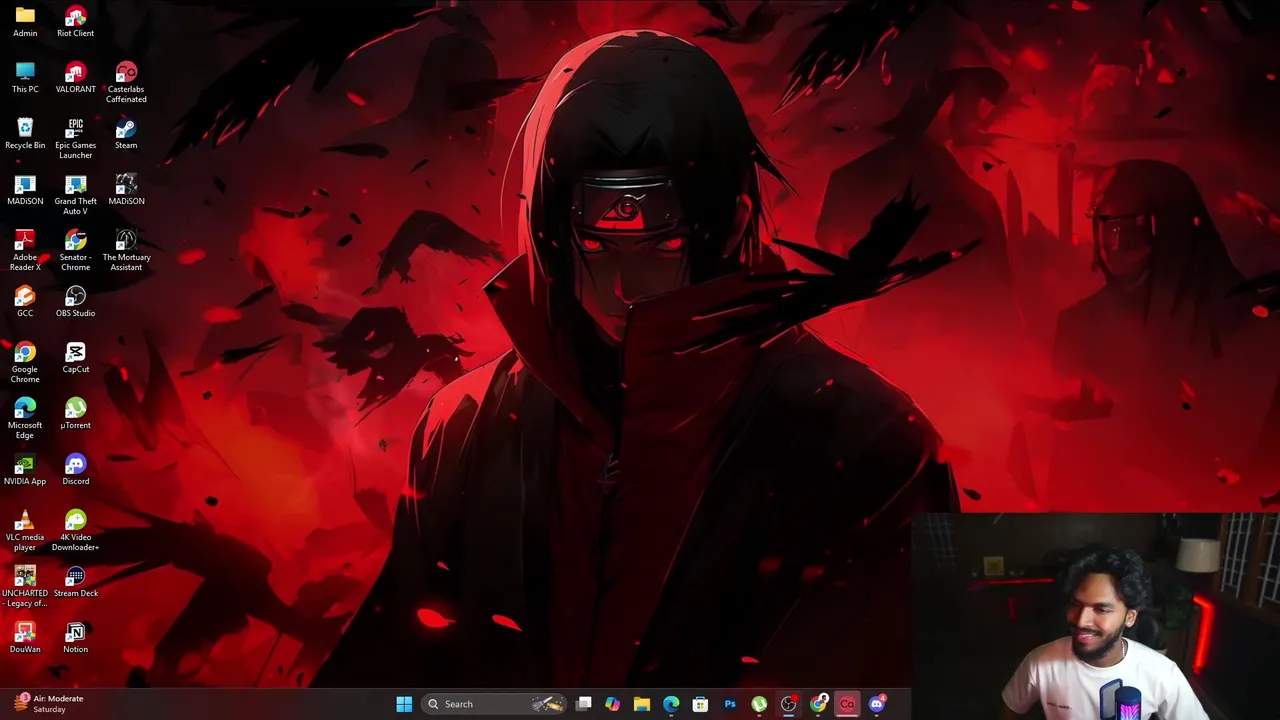Click the Microsoft Edge desktop shortcut
Image resolution: width=1280 pixels, height=720 pixels.
(25, 418)
